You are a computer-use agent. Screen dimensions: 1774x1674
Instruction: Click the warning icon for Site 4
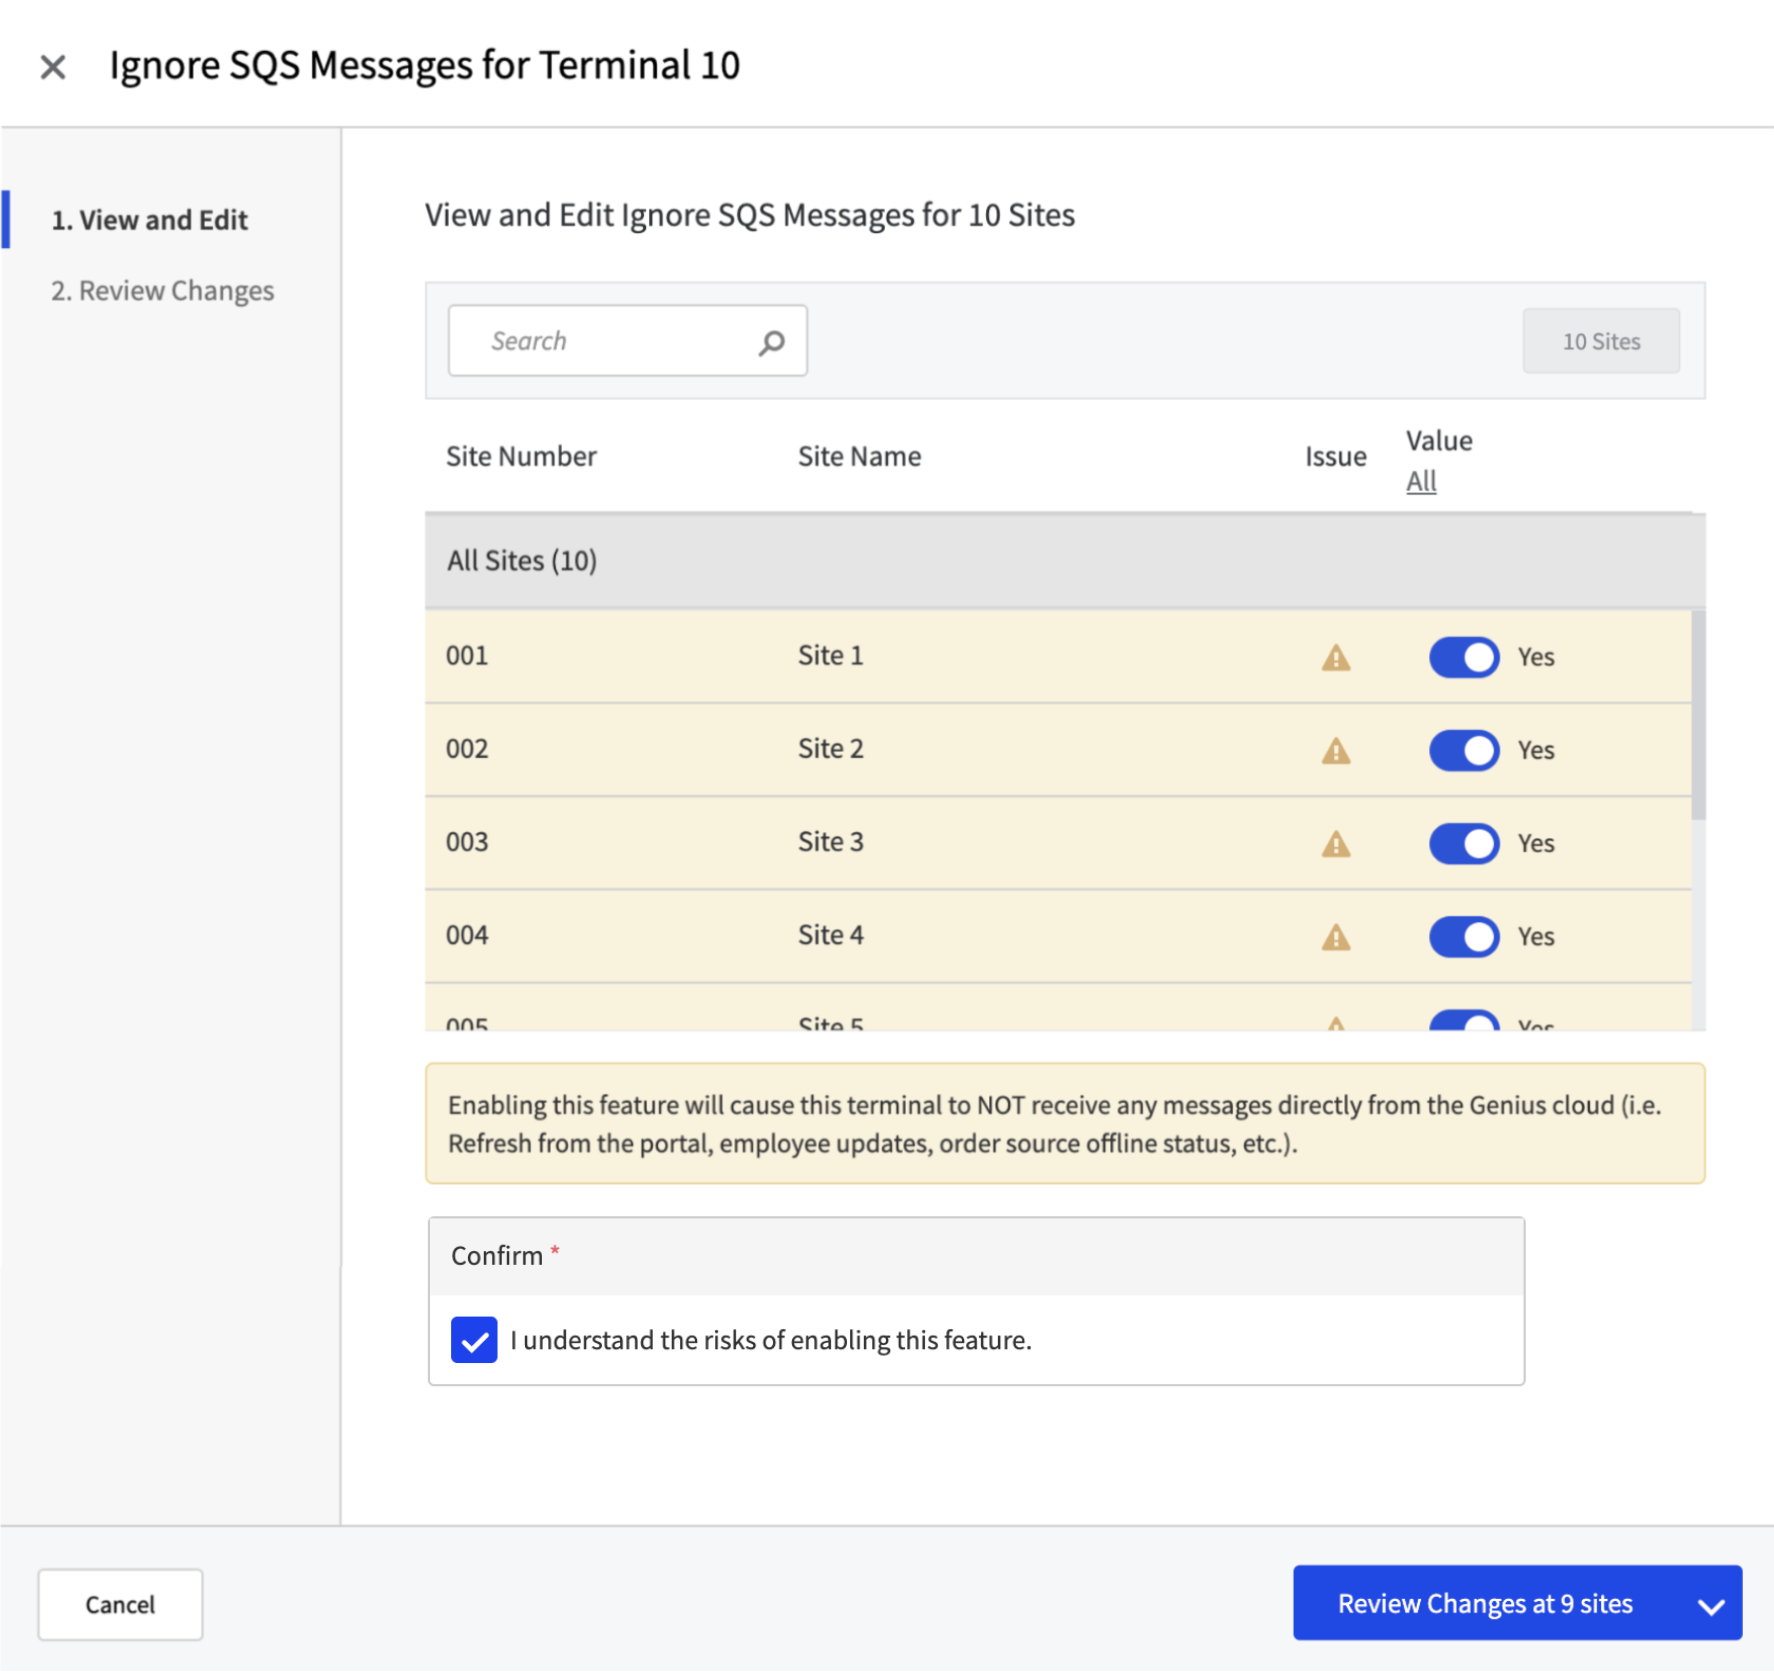(1336, 937)
